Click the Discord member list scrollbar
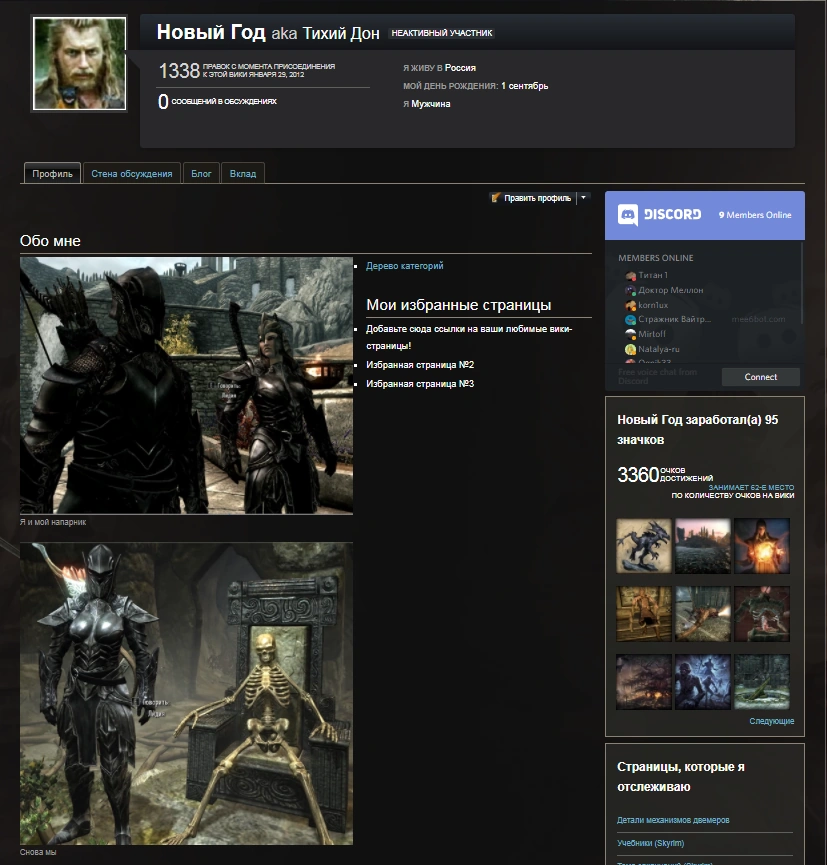Viewport: 827px width, 865px height. point(801,284)
